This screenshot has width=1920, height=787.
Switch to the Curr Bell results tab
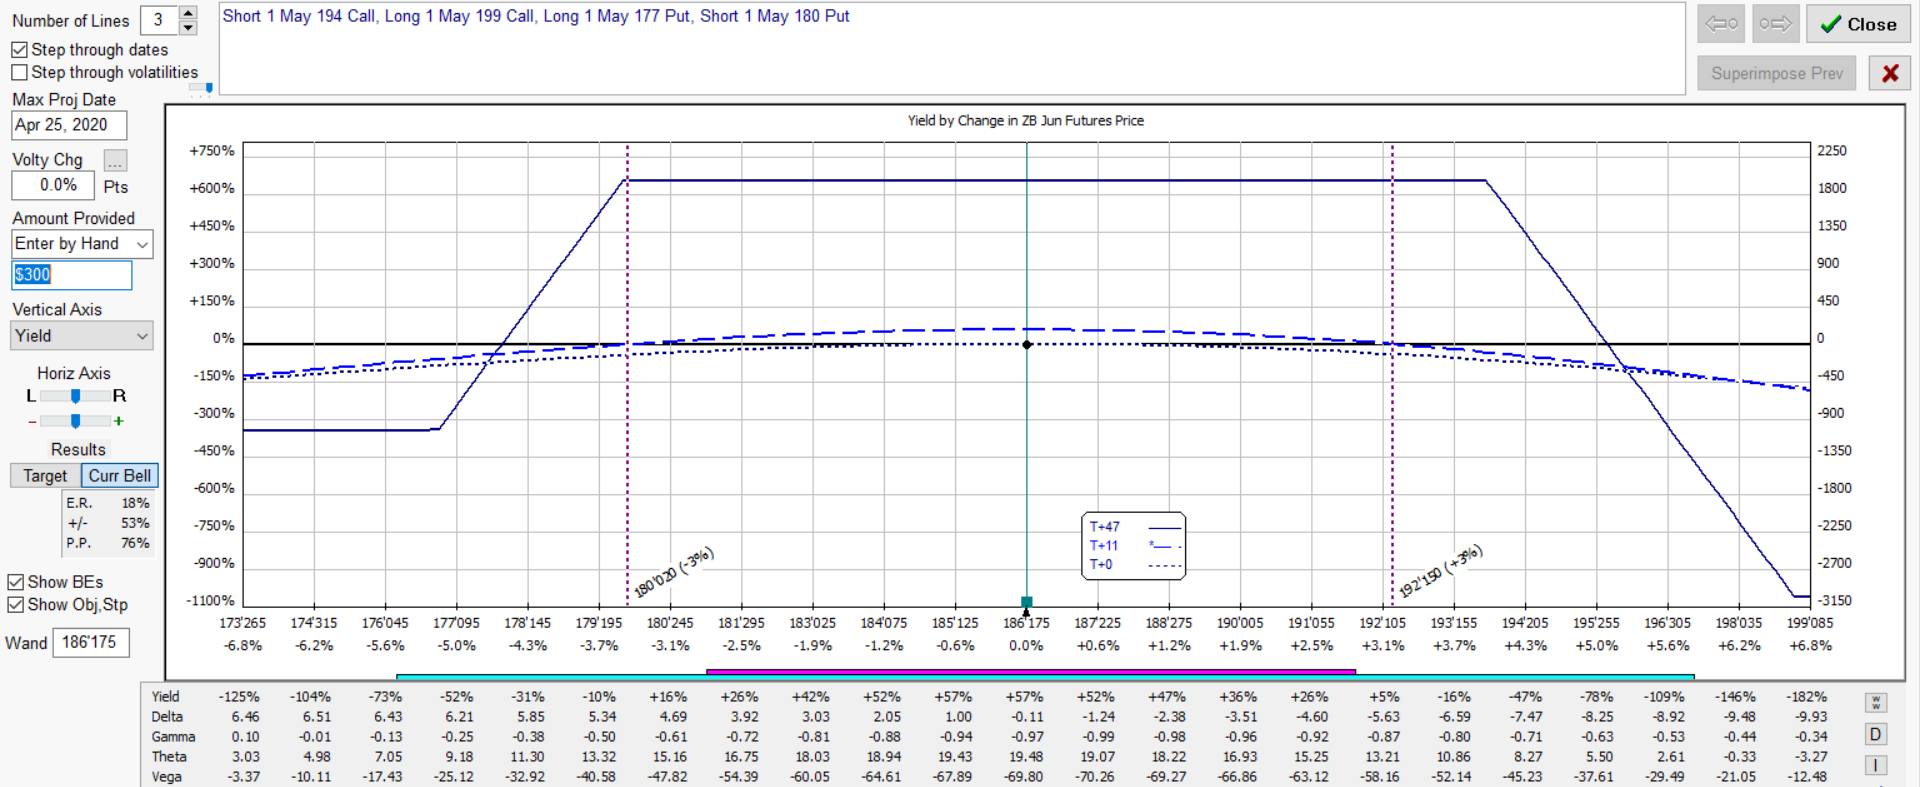[120, 476]
